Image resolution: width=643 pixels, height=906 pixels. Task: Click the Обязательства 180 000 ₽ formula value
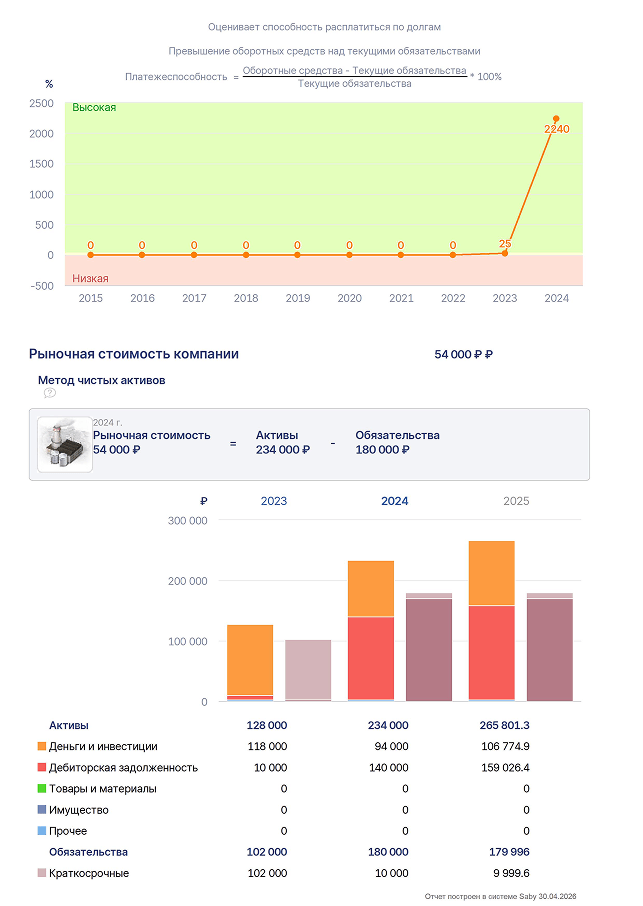tap(382, 450)
